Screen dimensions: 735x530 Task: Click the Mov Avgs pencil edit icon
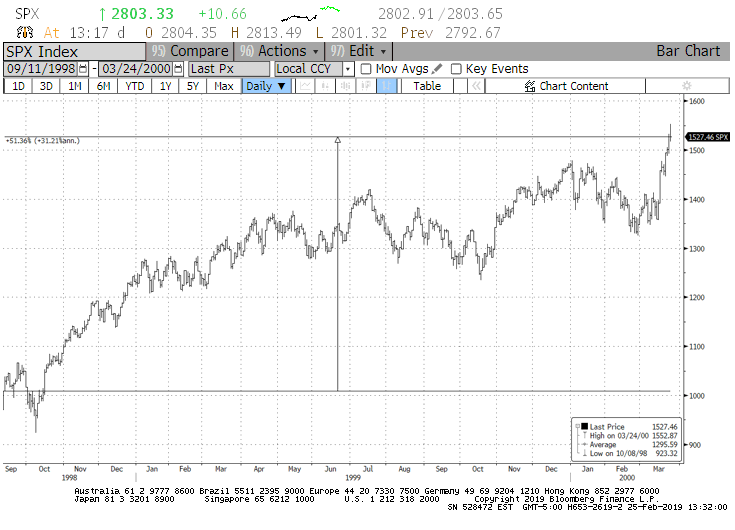pos(437,69)
